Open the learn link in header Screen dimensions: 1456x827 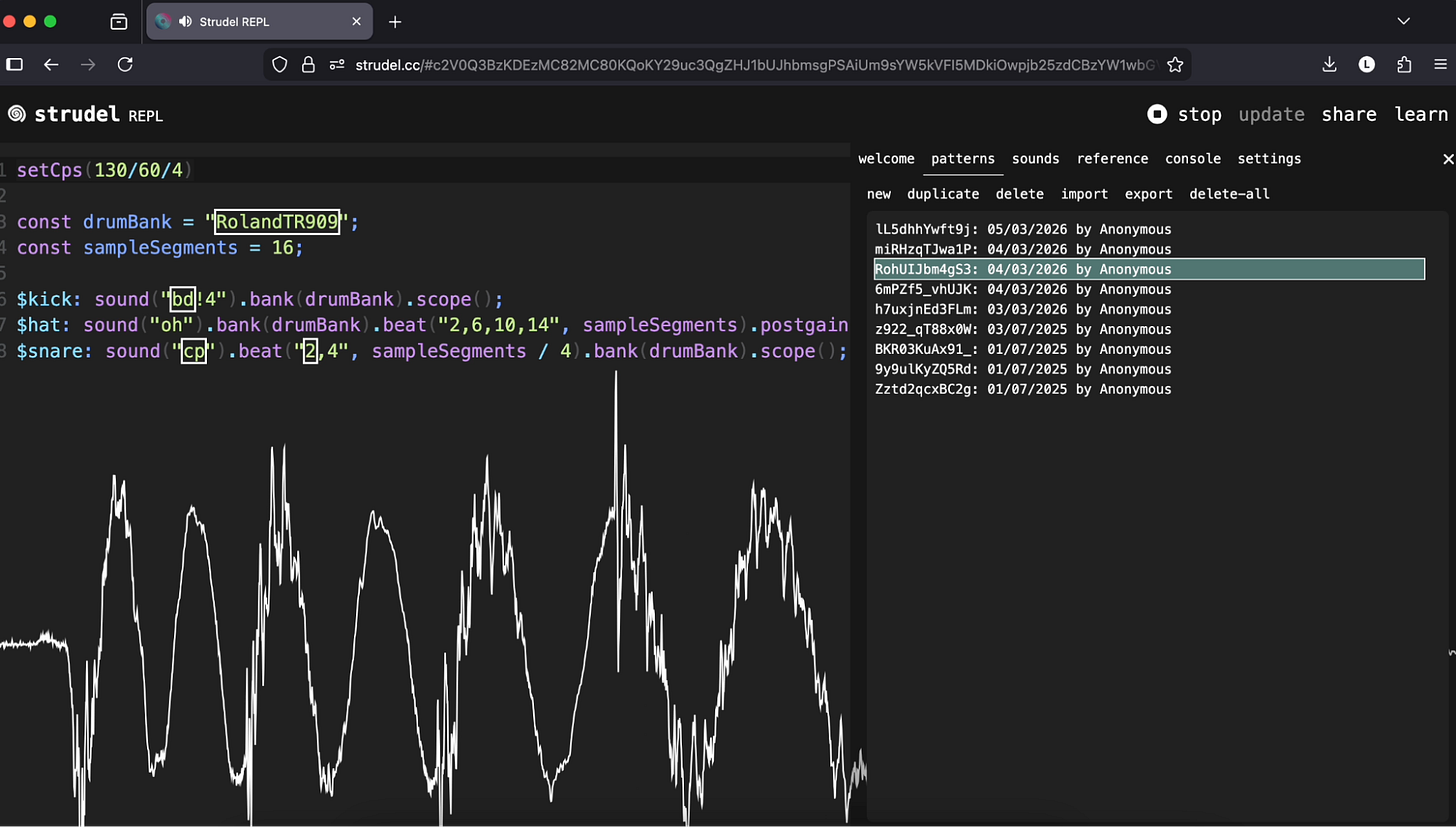(1421, 114)
